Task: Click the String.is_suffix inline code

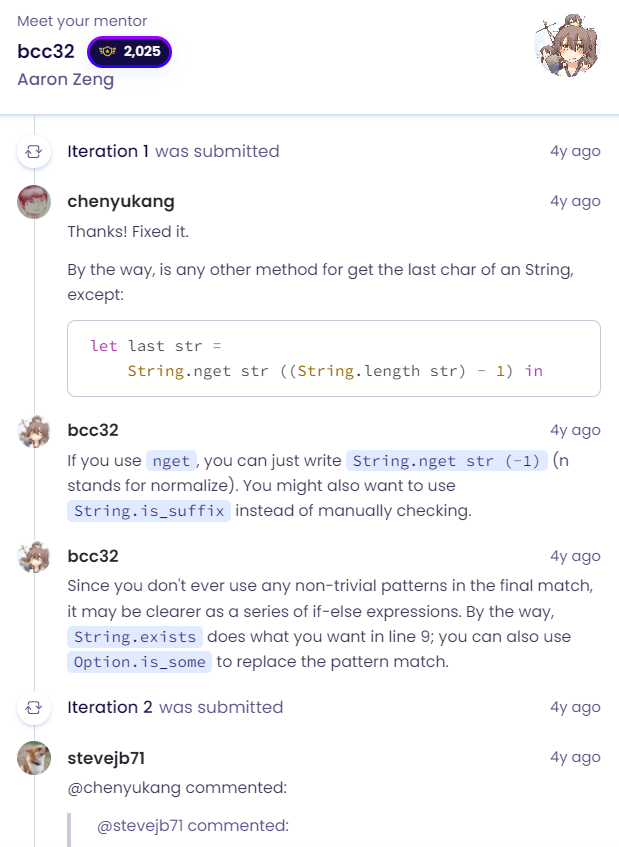Action: (149, 511)
